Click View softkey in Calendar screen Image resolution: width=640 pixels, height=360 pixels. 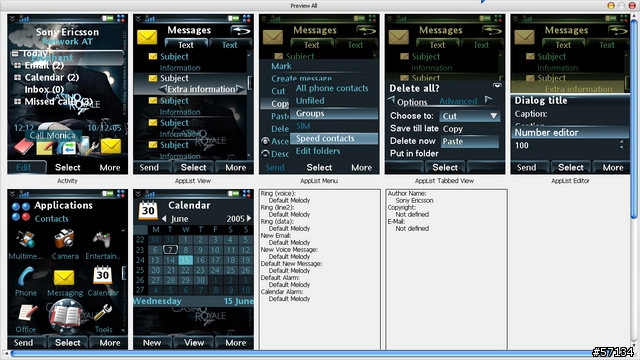(194, 343)
